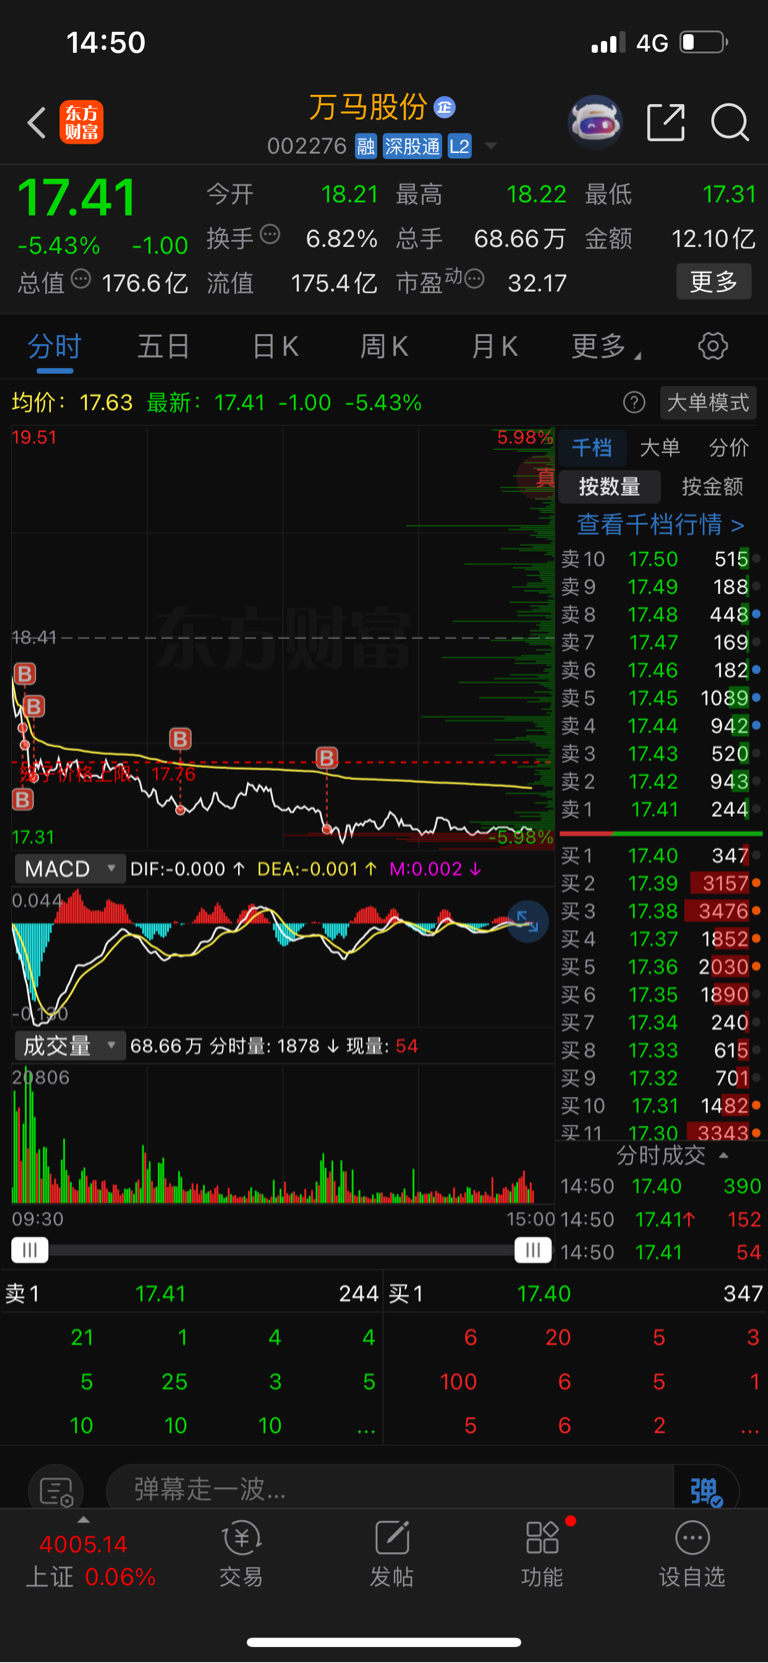Viewport: 768px width, 1663px height.
Task: Tap the share export icon
Action: [666, 122]
